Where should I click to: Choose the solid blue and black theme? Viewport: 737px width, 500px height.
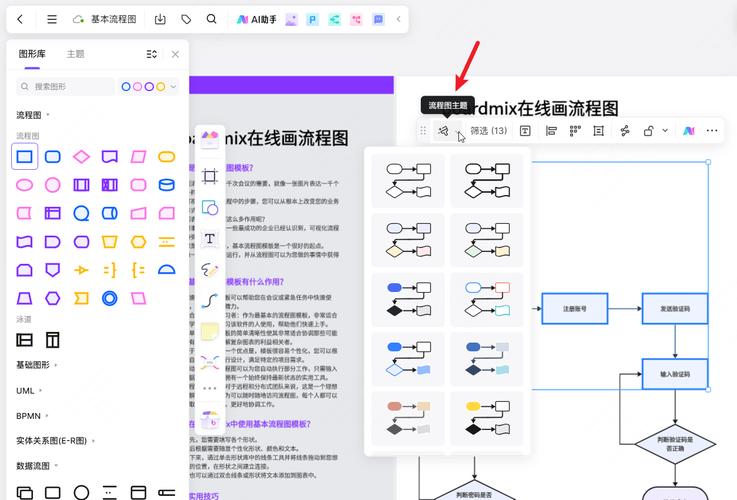[408, 299]
